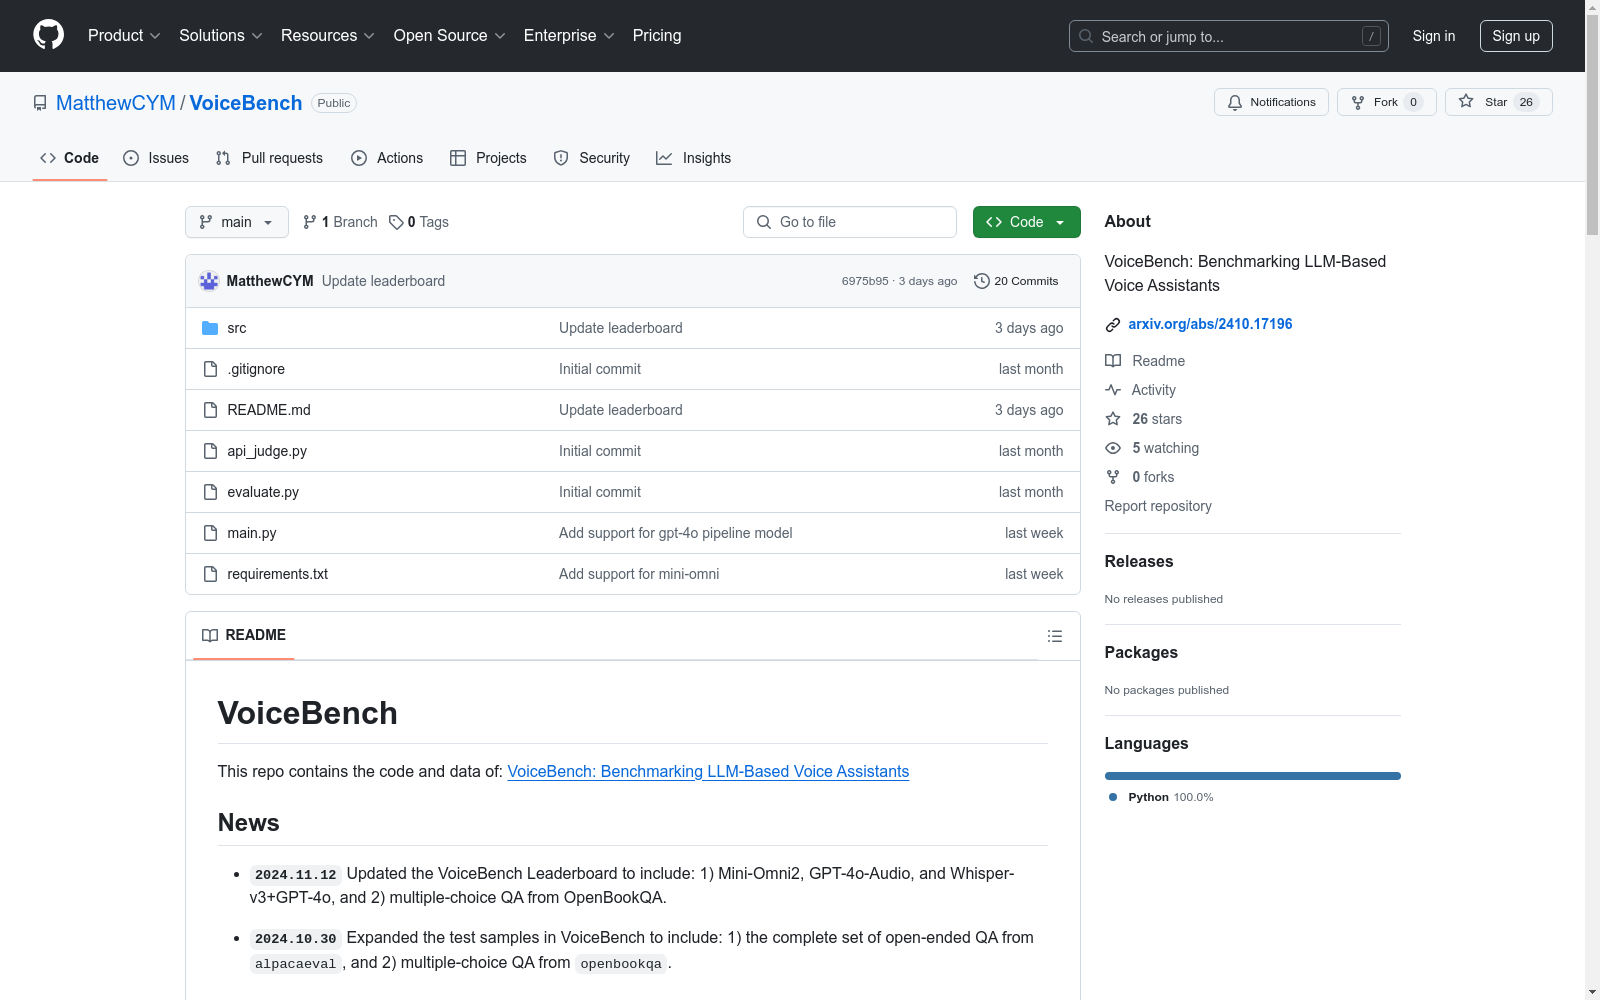Open the README outline list icon
The width and height of the screenshot is (1600, 1000).
pos(1054,636)
